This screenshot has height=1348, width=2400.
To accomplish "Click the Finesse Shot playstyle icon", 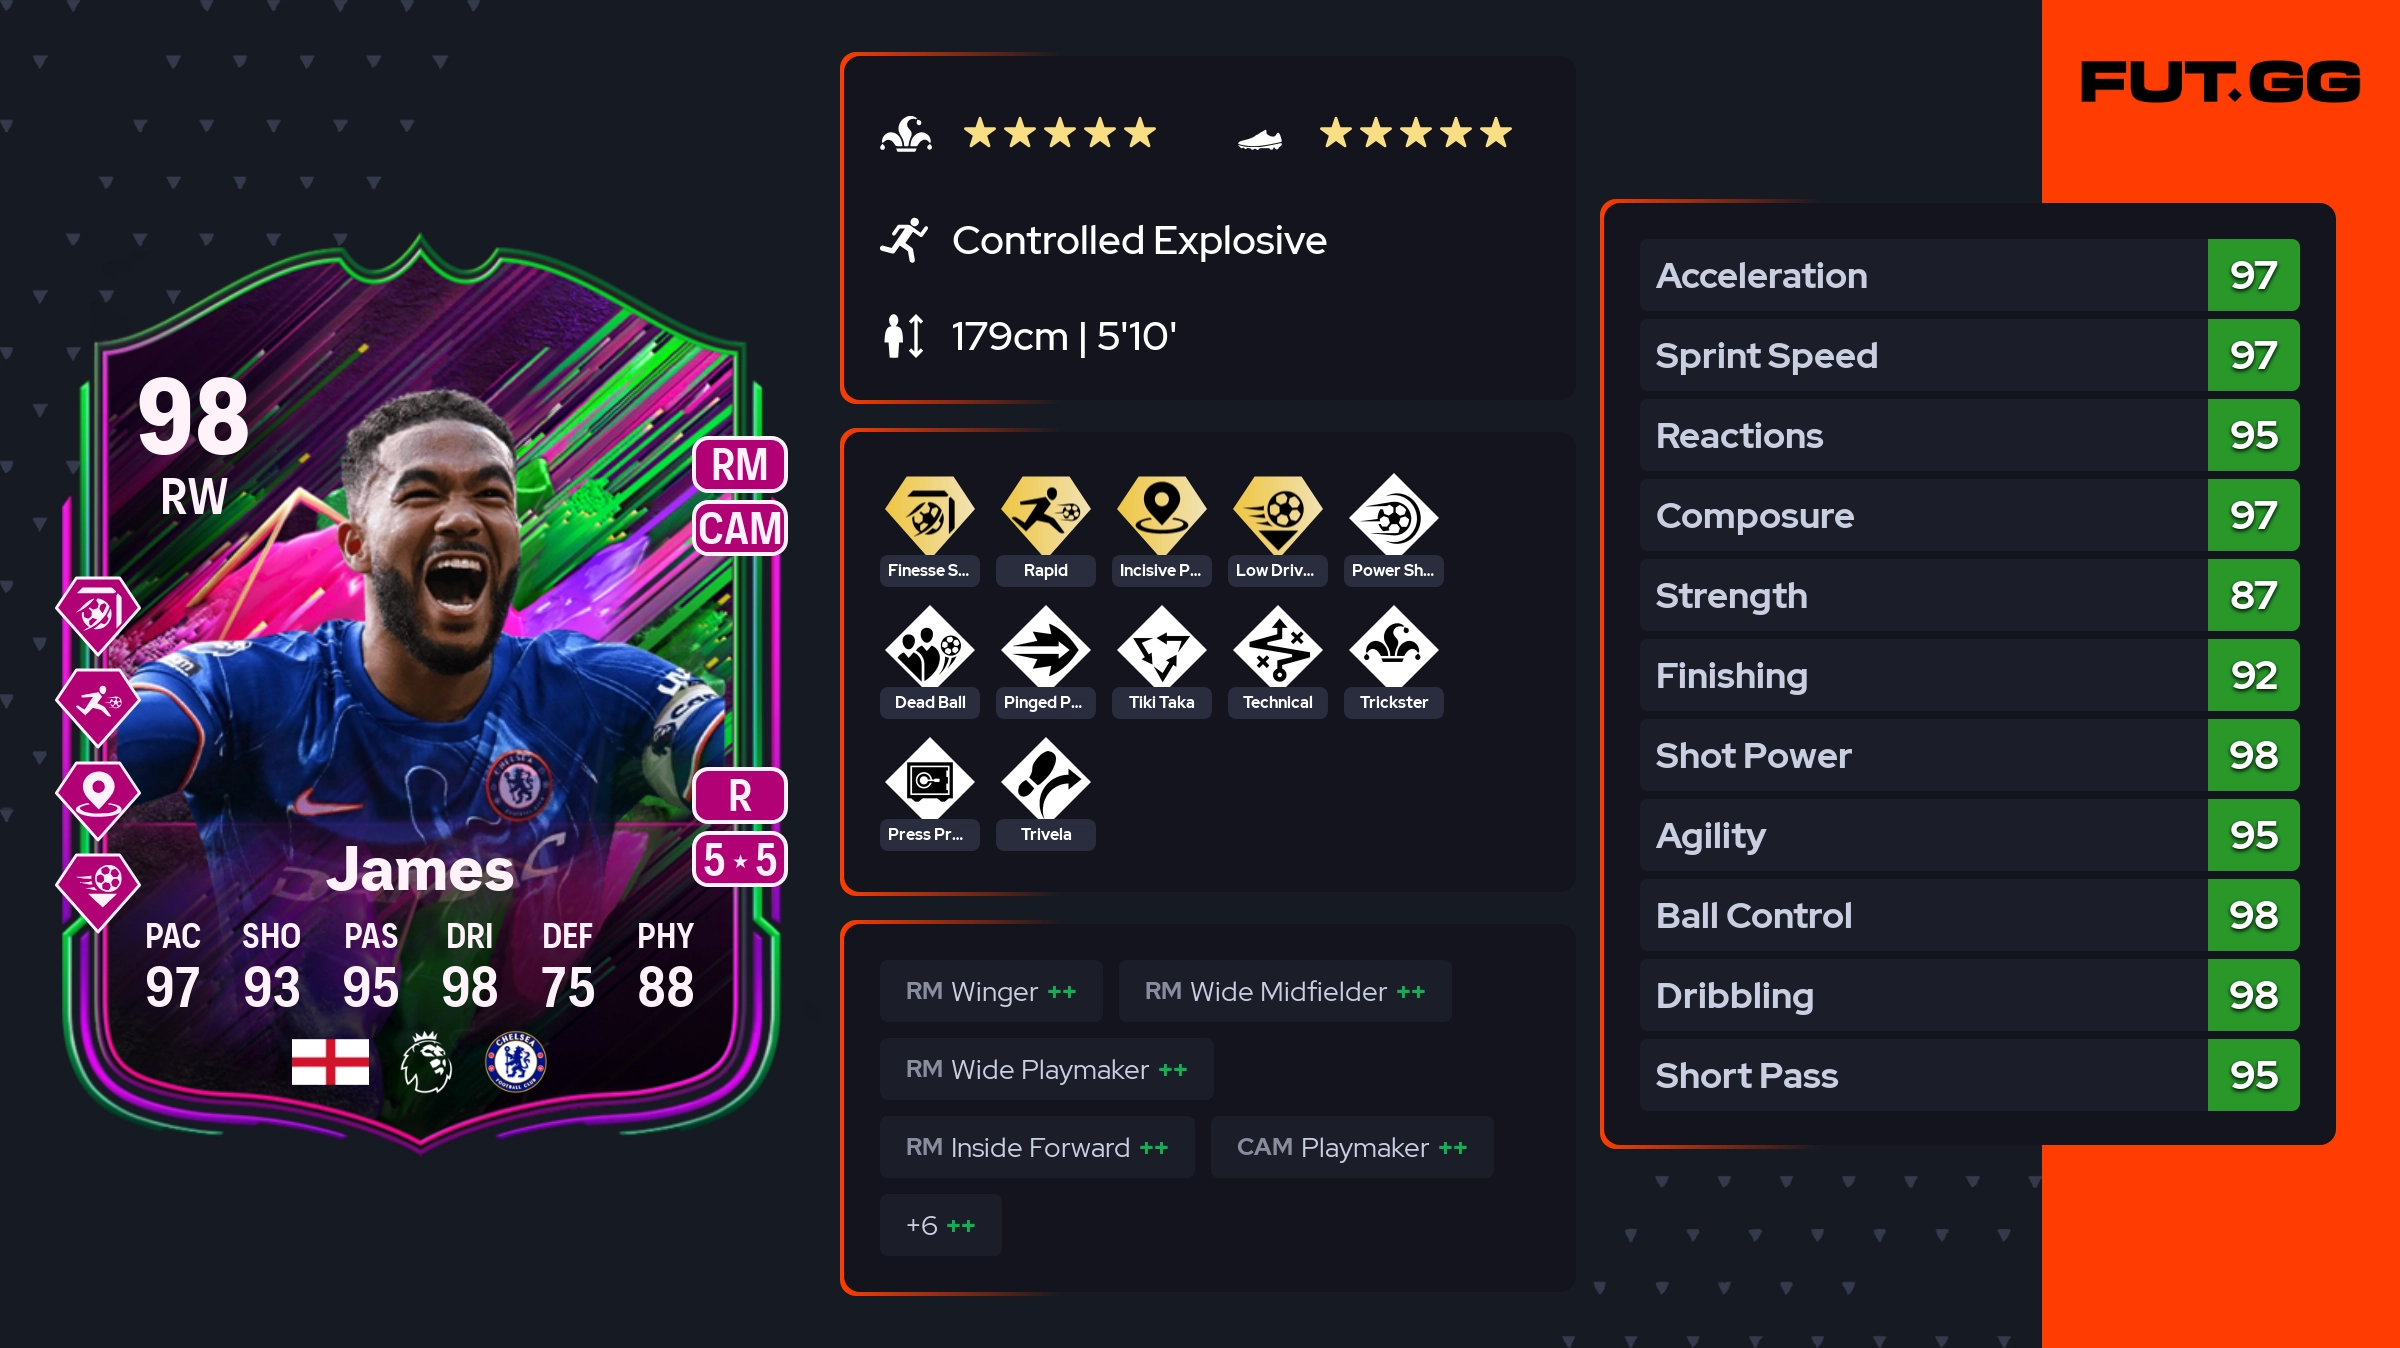I will pyautogui.click(x=929, y=515).
